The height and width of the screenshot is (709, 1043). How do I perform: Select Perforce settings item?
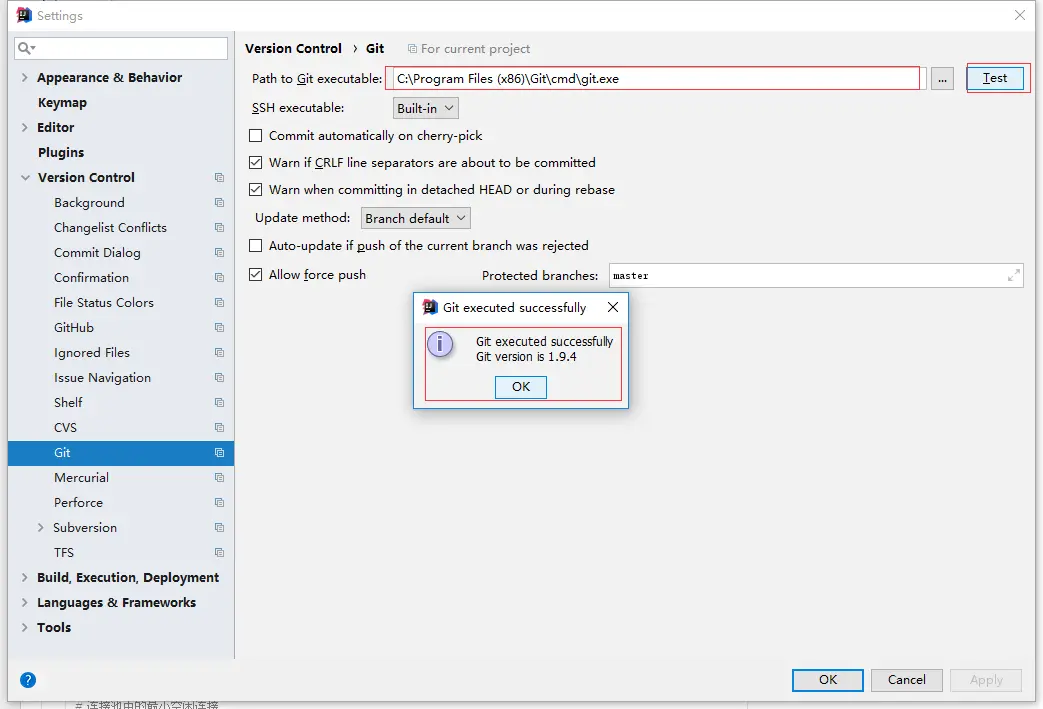click(78, 503)
